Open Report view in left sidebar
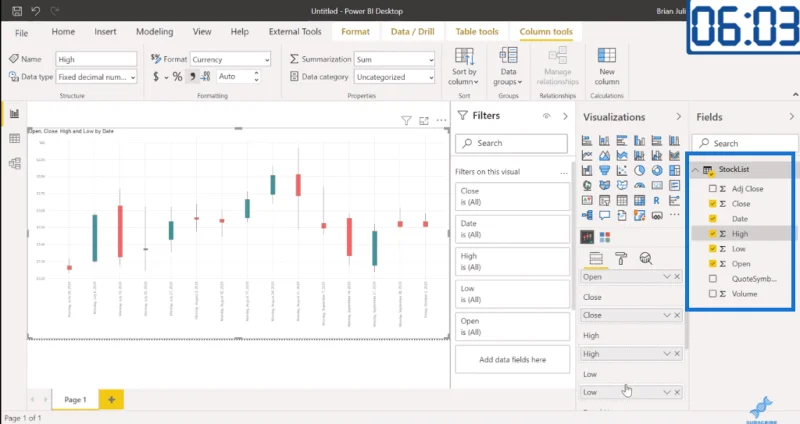Image resolution: width=800 pixels, height=424 pixels. pos(14,113)
